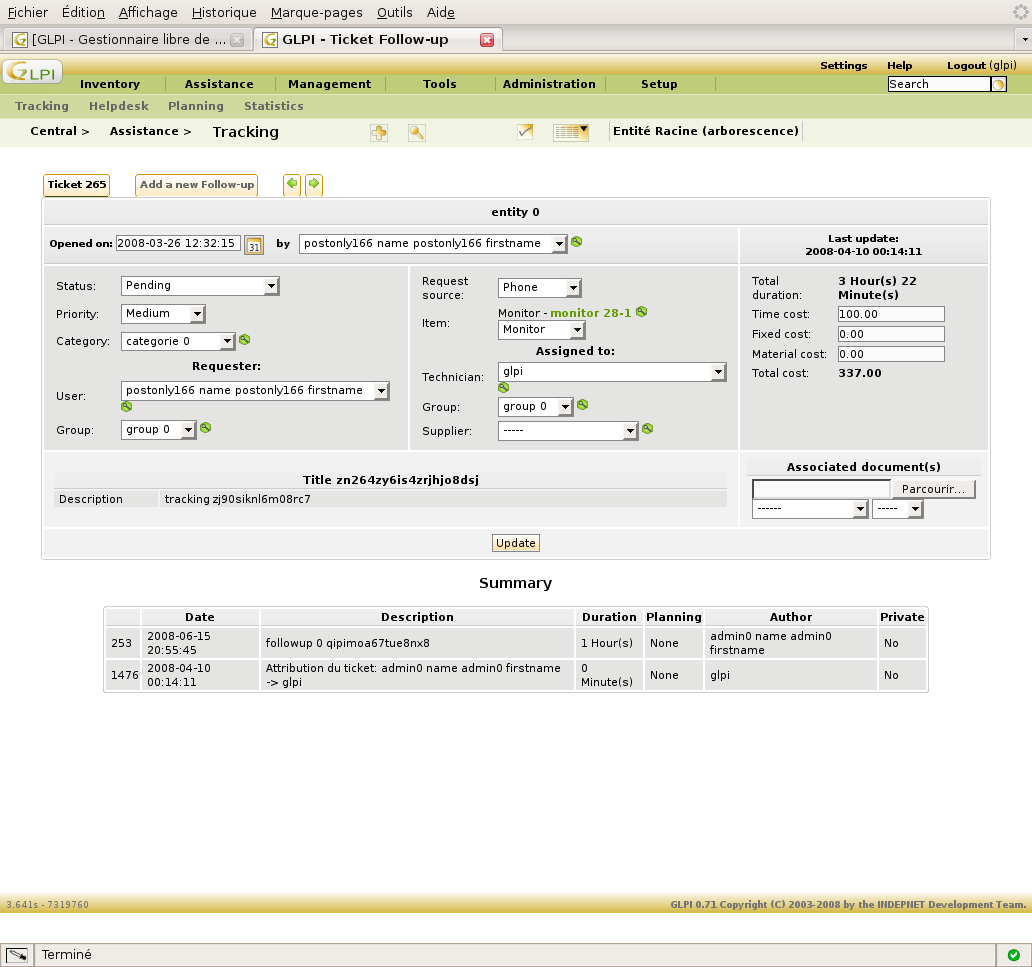
Task: Open the Technician dropdown showing glpi
Action: (612, 372)
